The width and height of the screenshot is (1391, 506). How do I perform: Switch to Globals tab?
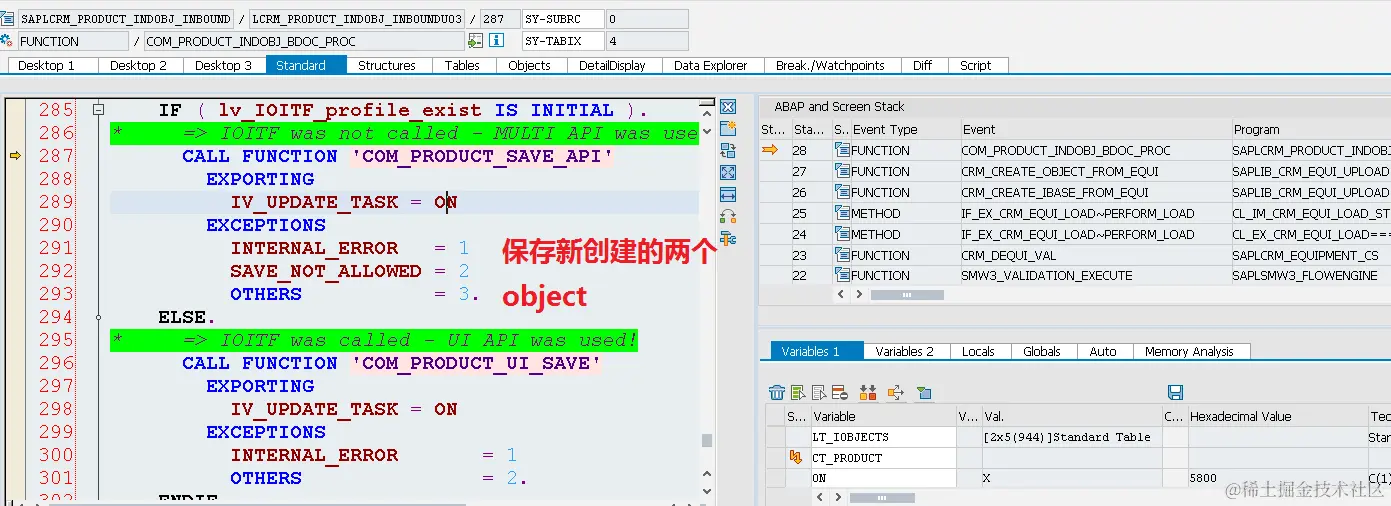point(1042,351)
